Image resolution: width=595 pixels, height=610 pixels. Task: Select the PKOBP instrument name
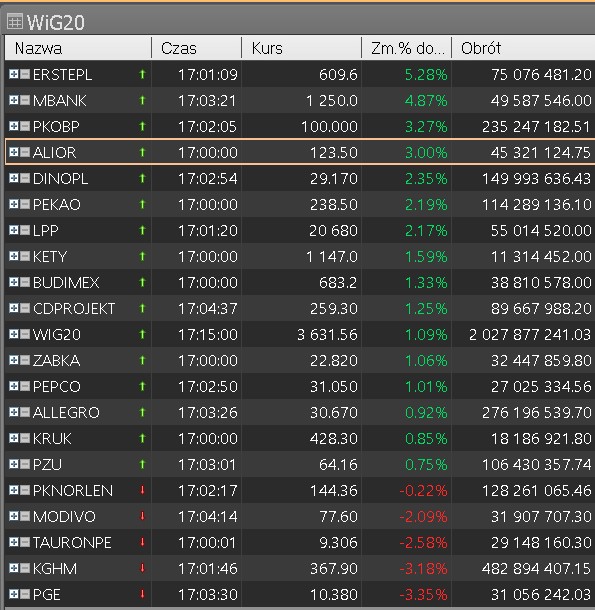tap(56, 126)
